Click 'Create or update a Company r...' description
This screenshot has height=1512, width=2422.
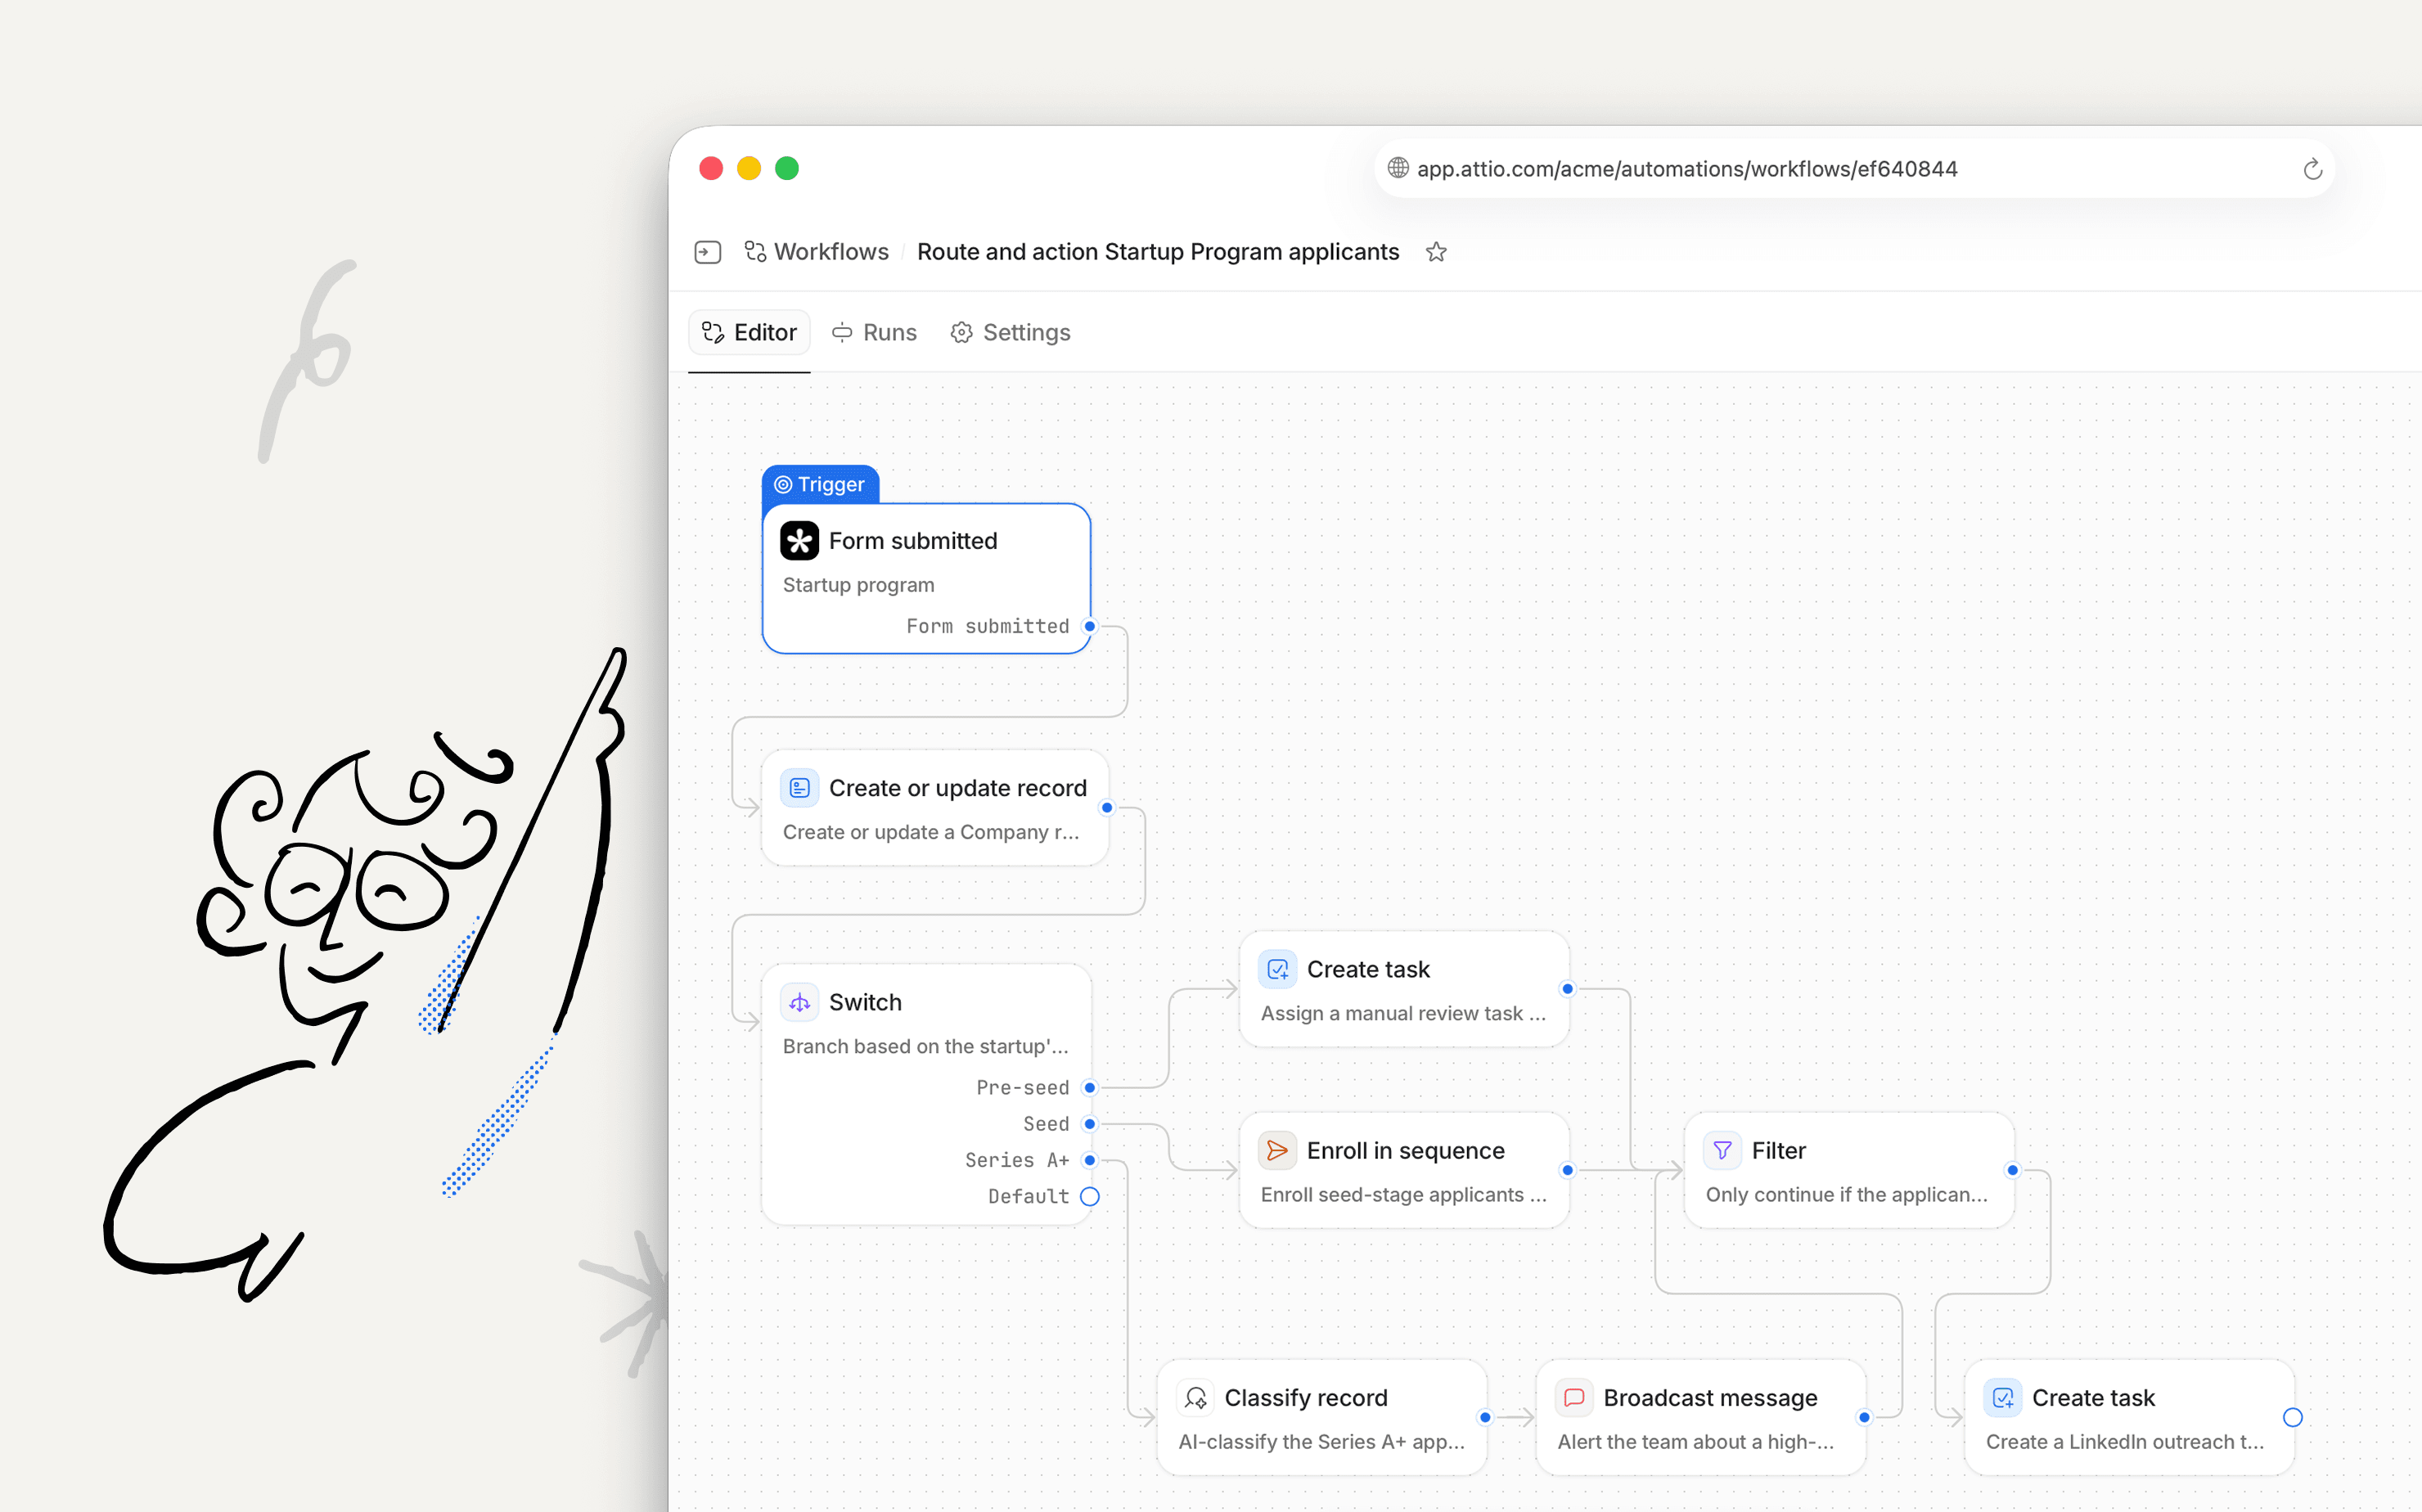point(931,832)
